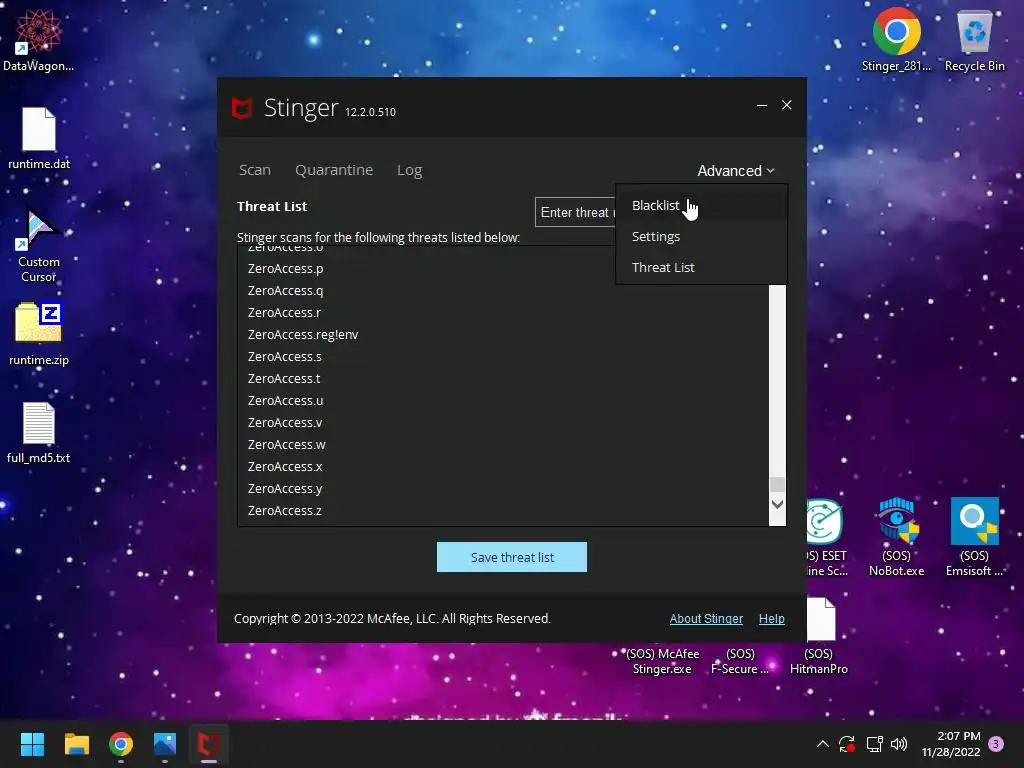Screen dimensions: 1024x768
Task: Choose Settings from the Advanced menu
Action: [701, 236]
